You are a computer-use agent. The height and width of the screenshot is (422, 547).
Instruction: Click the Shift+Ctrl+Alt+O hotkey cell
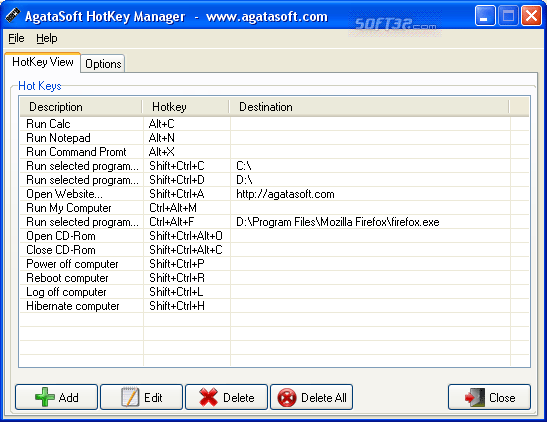click(x=186, y=236)
